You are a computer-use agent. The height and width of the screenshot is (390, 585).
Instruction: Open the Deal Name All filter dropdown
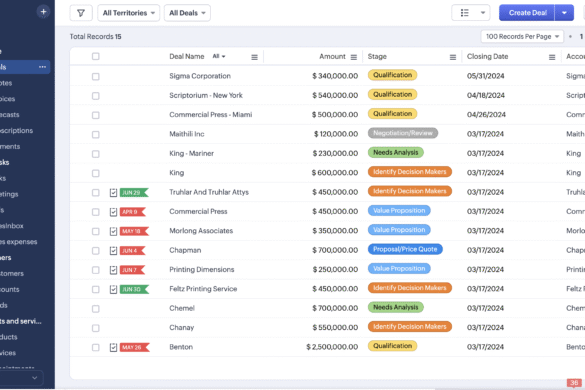219,56
